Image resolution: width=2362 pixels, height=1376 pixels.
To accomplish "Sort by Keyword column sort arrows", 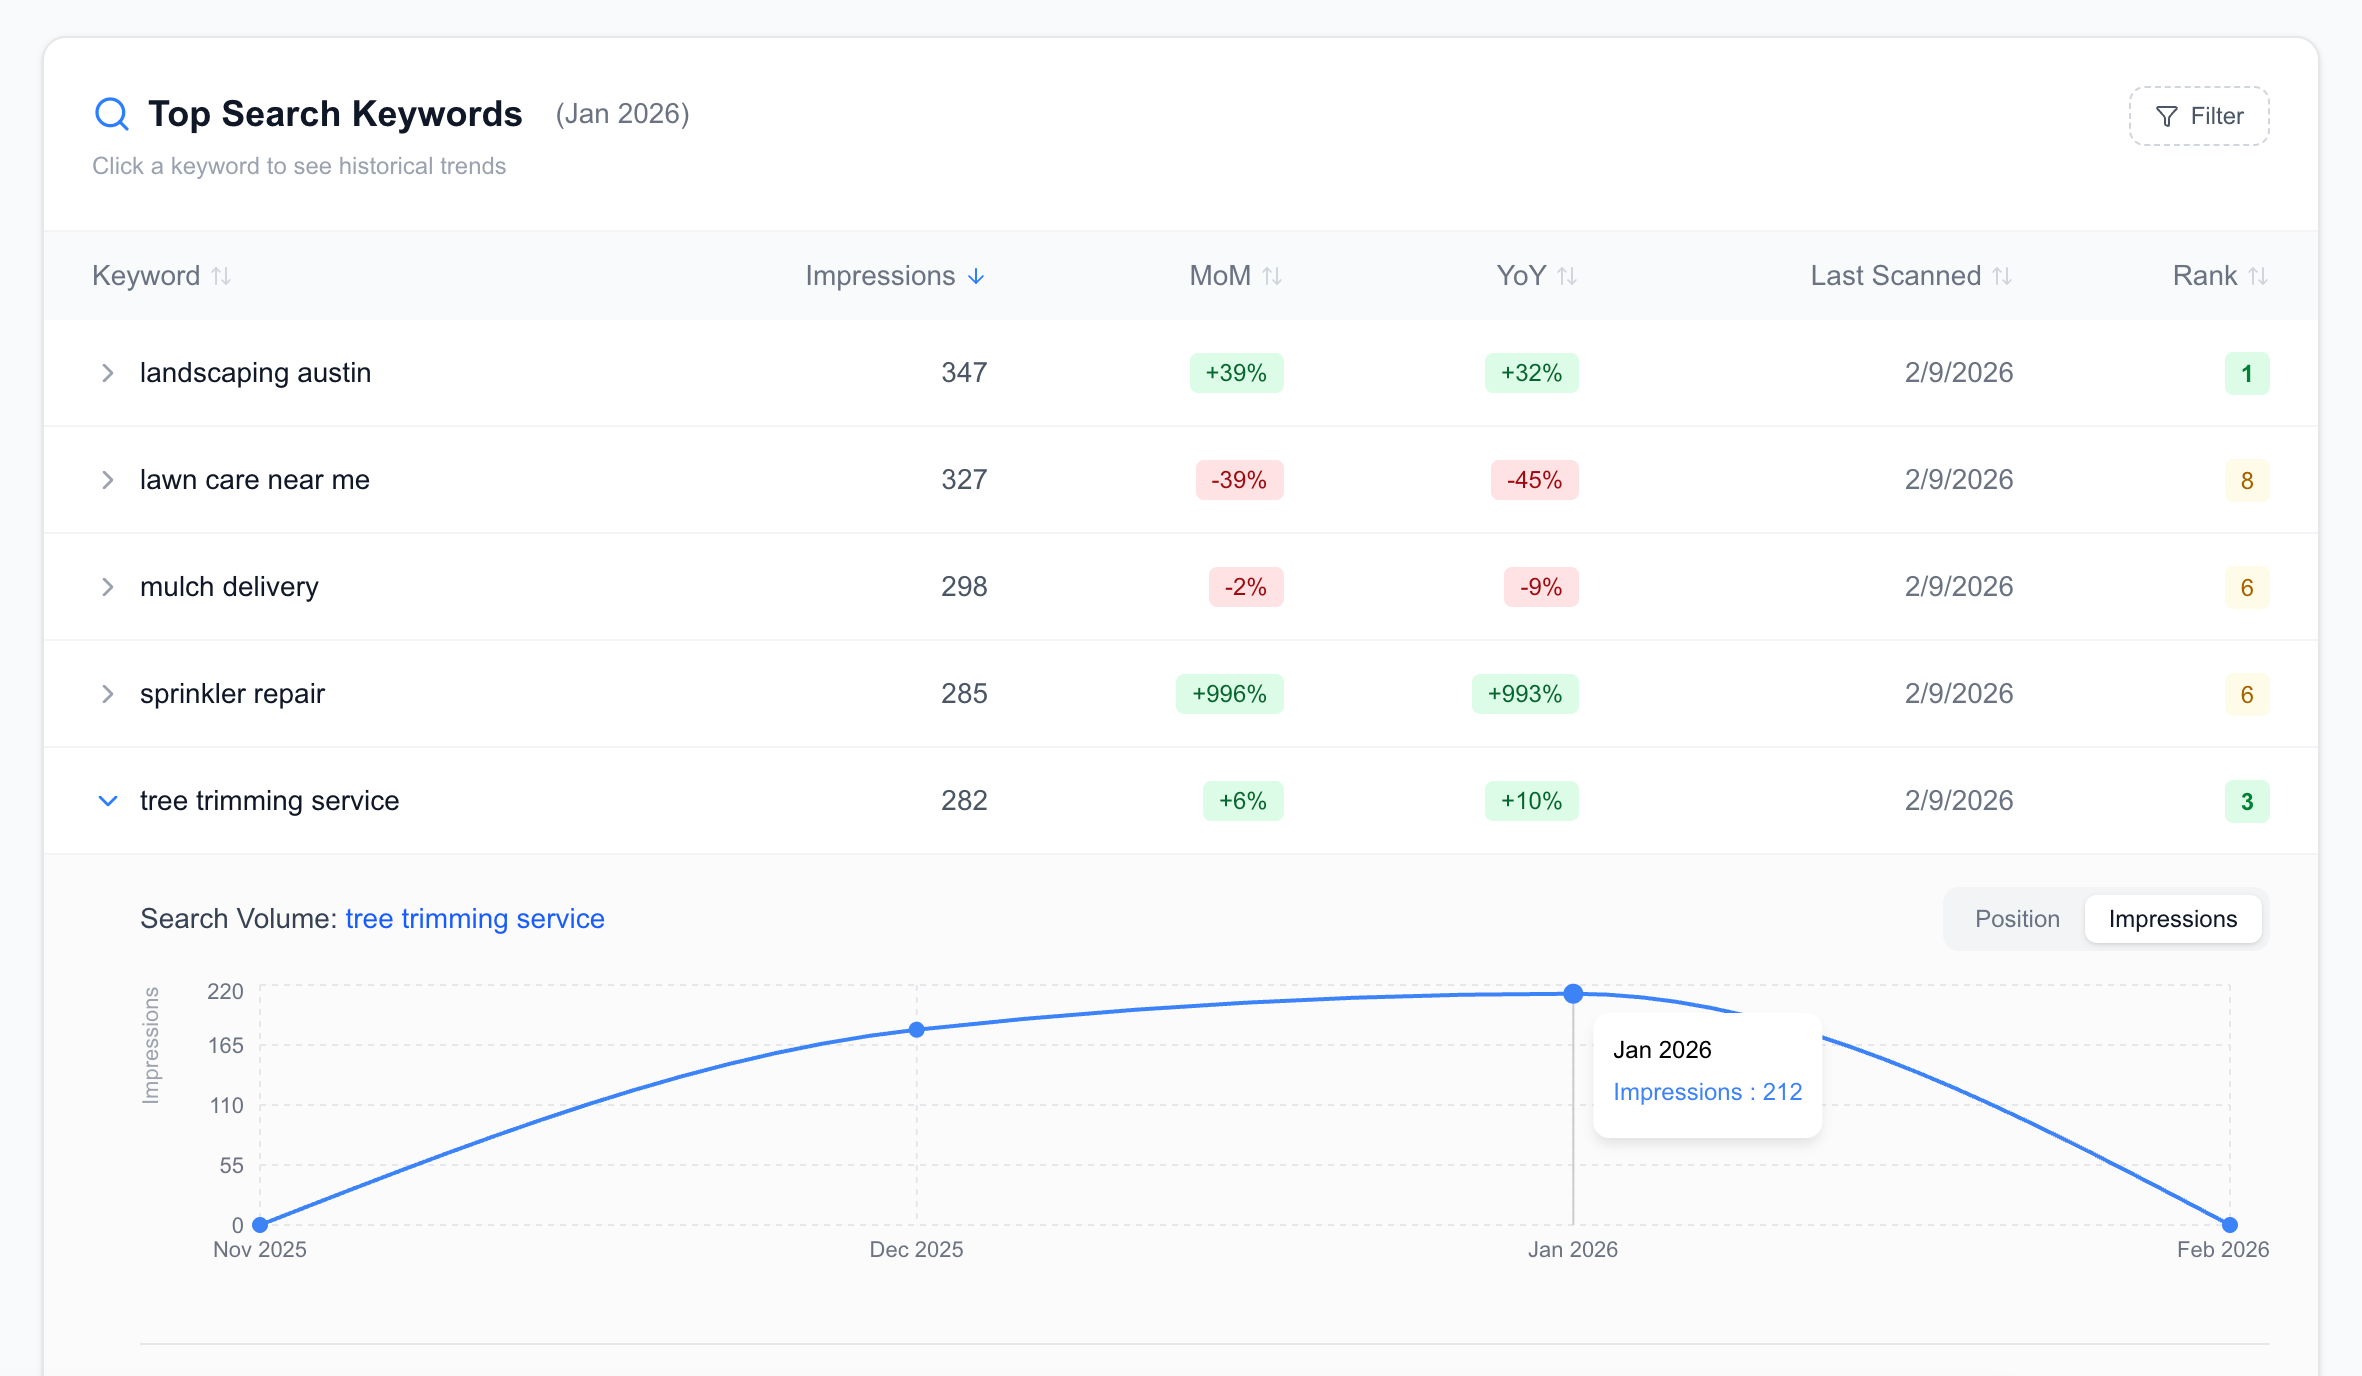I will point(222,276).
